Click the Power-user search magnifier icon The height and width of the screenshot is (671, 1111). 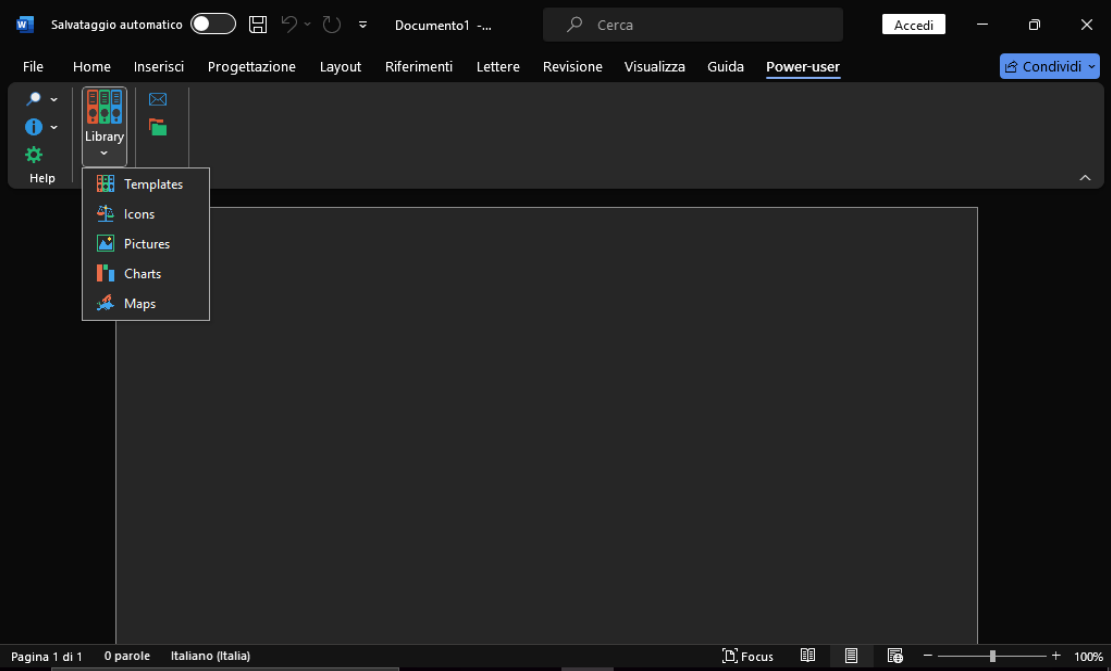tap(33, 99)
